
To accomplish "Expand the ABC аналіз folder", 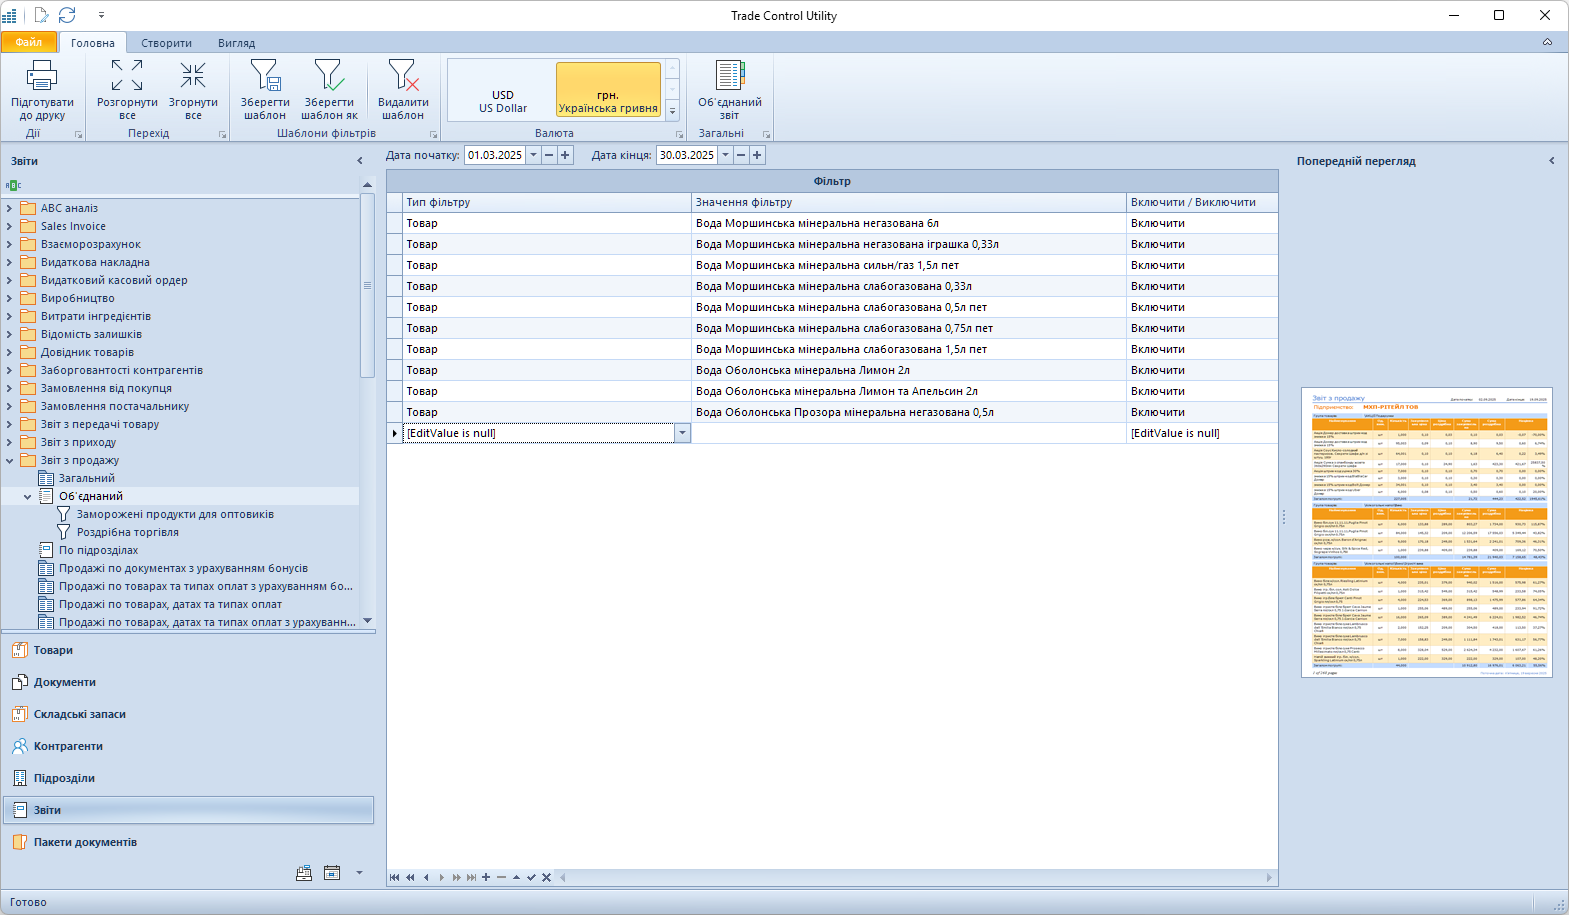I will (x=10, y=208).
